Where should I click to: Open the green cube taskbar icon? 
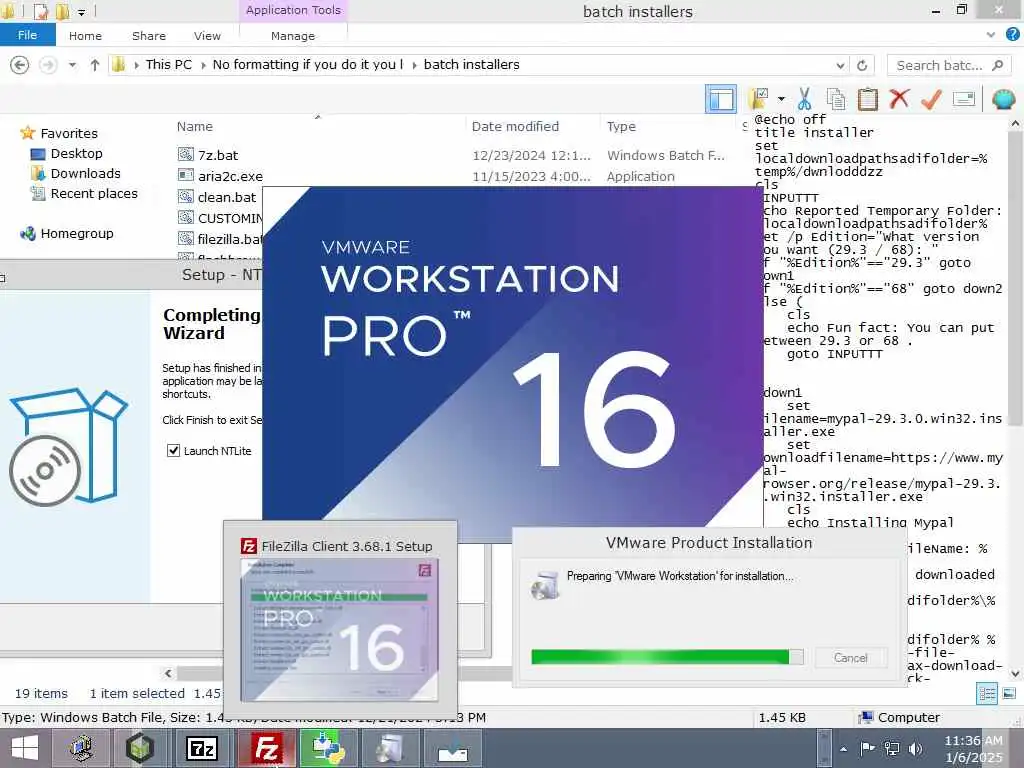click(x=140, y=748)
